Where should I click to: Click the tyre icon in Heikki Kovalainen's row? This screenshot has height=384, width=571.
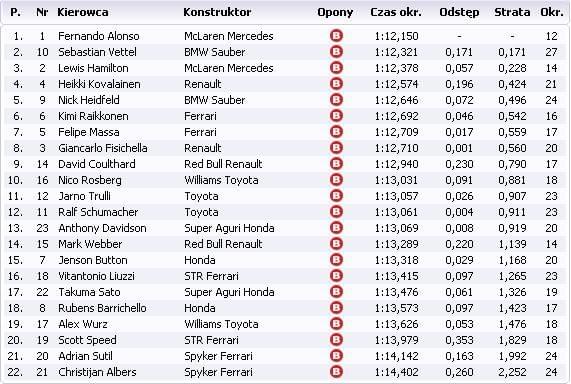tap(336, 84)
